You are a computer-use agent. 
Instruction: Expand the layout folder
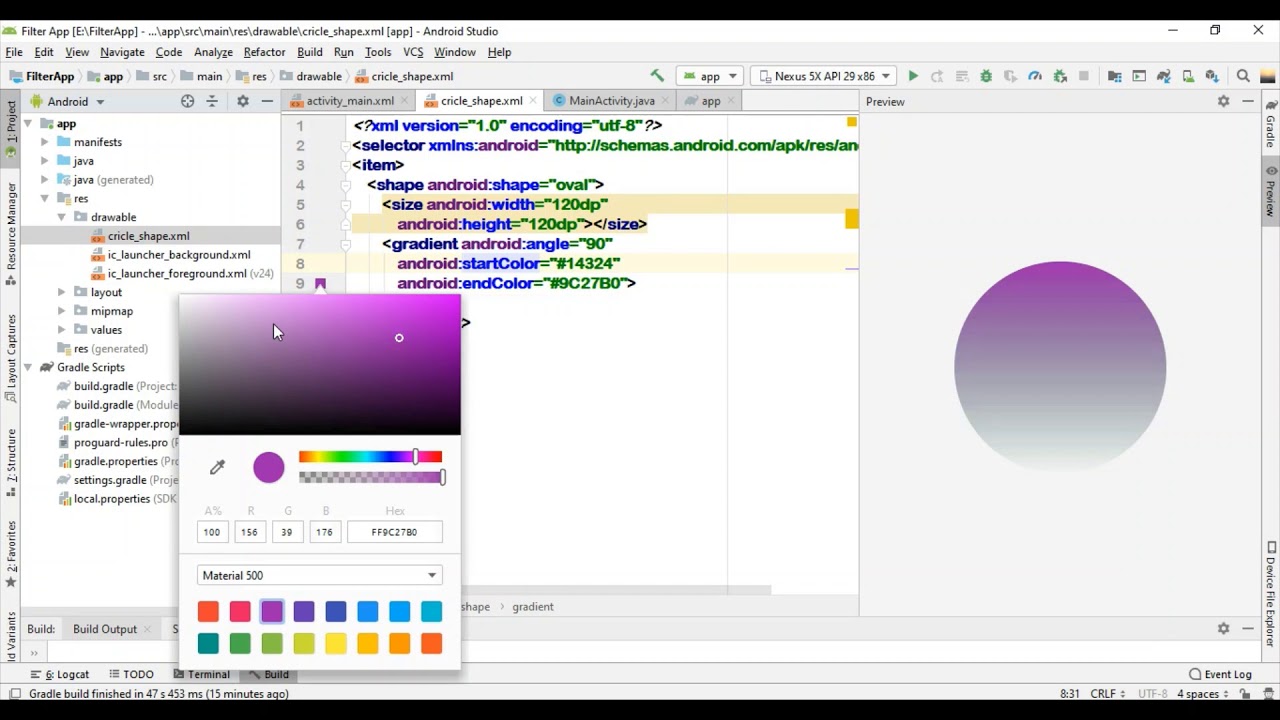(x=62, y=292)
